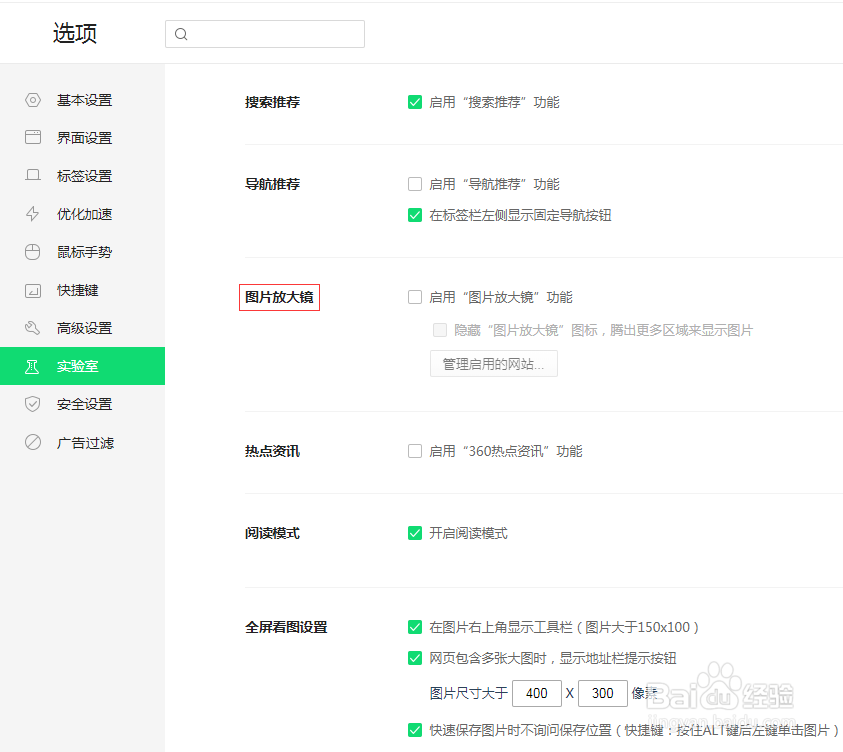Click the options search field

tap(265, 34)
